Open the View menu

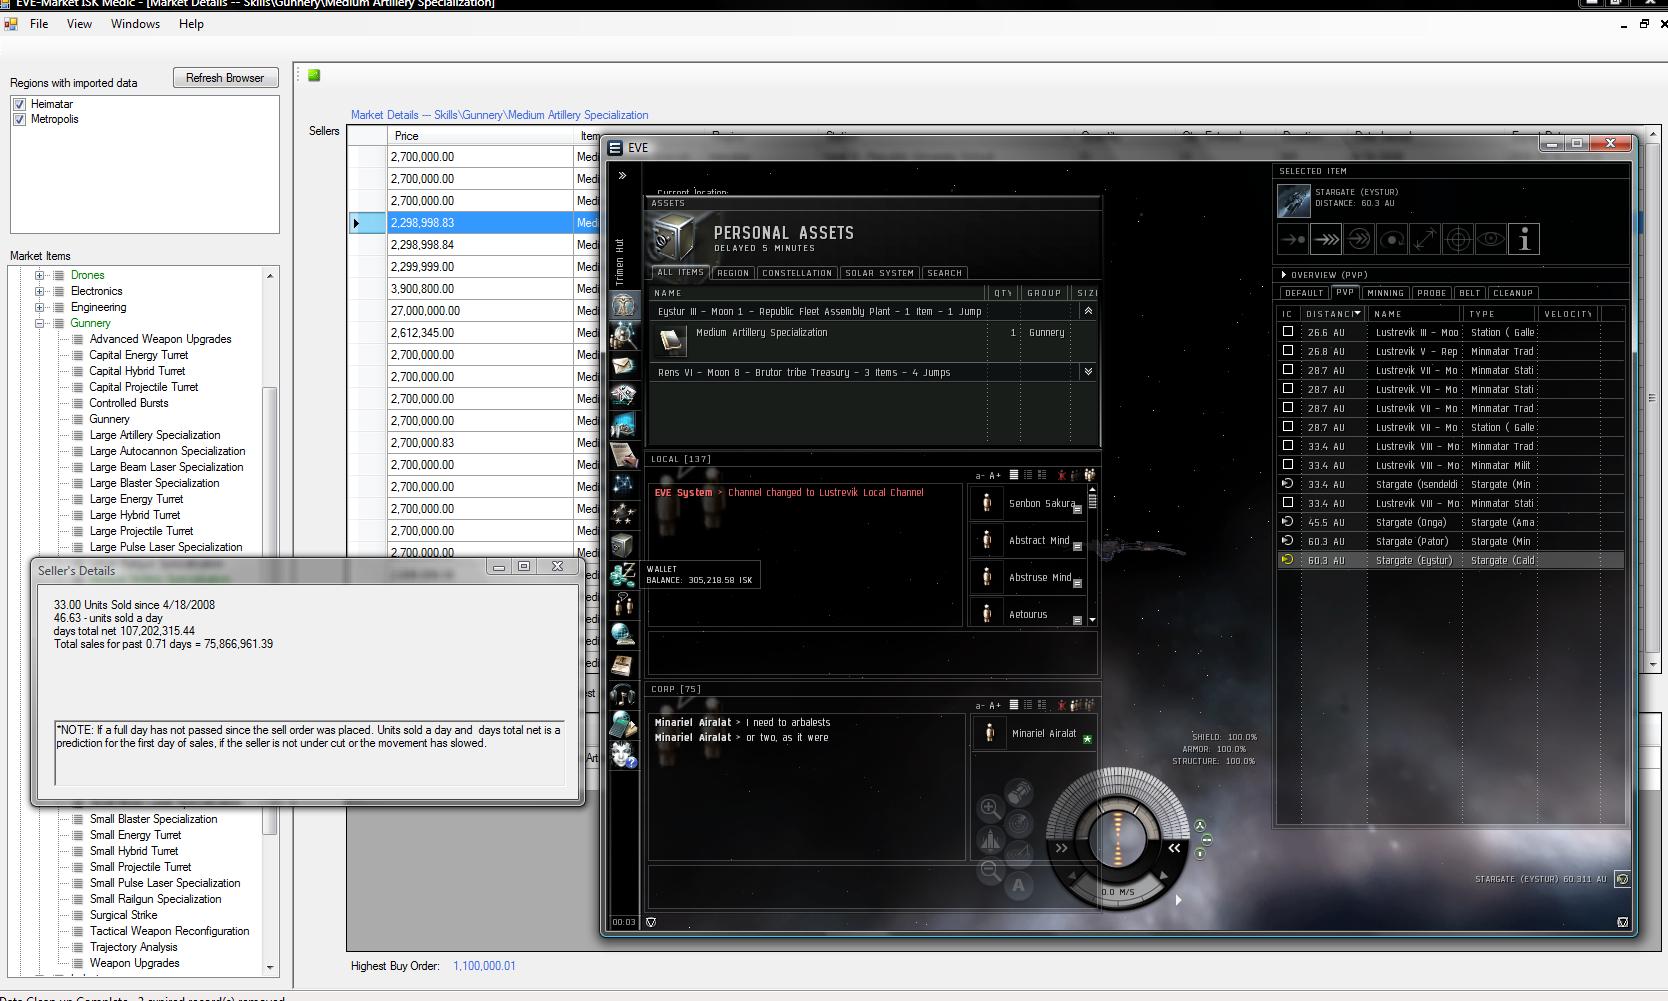tap(79, 24)
